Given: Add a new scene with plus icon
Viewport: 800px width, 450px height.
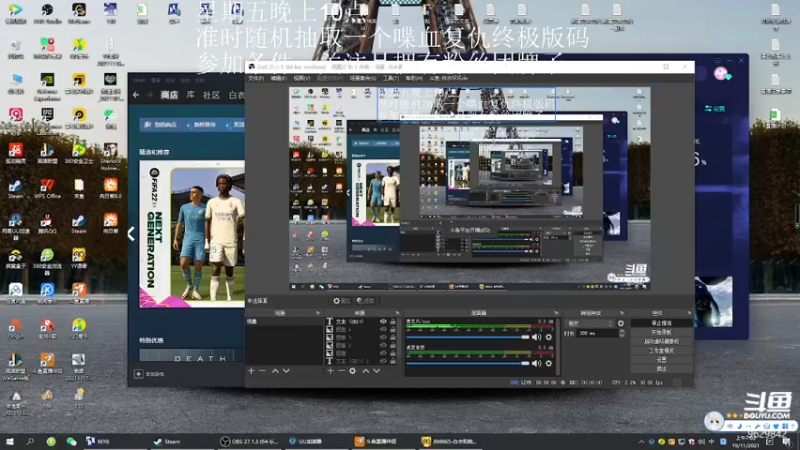Looking at the screenshot, I should [251, 371].
